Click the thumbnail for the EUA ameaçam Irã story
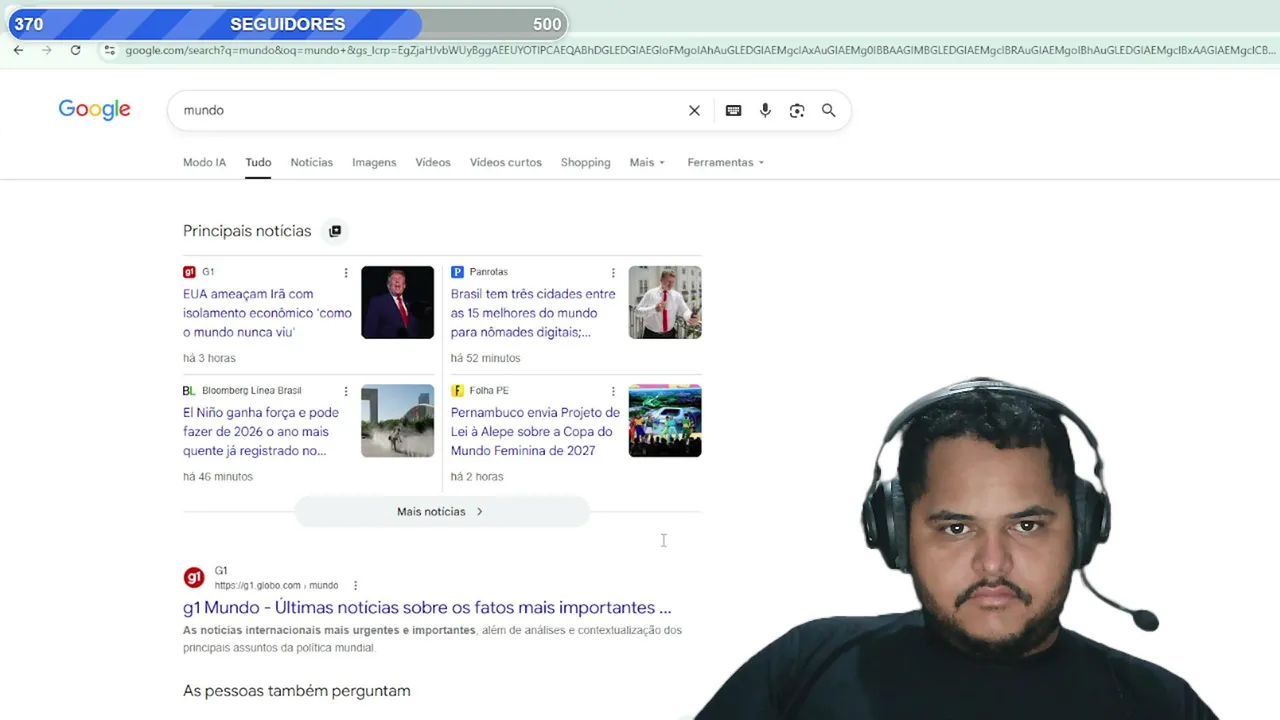Screen dimensions: 1280x720 [x=397, y=302]
